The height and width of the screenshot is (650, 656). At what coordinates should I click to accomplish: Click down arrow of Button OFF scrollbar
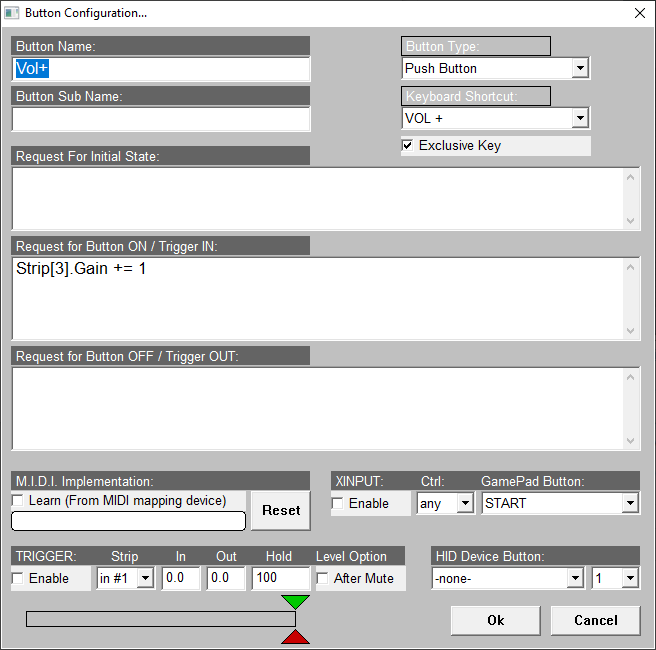pos(630,440)
